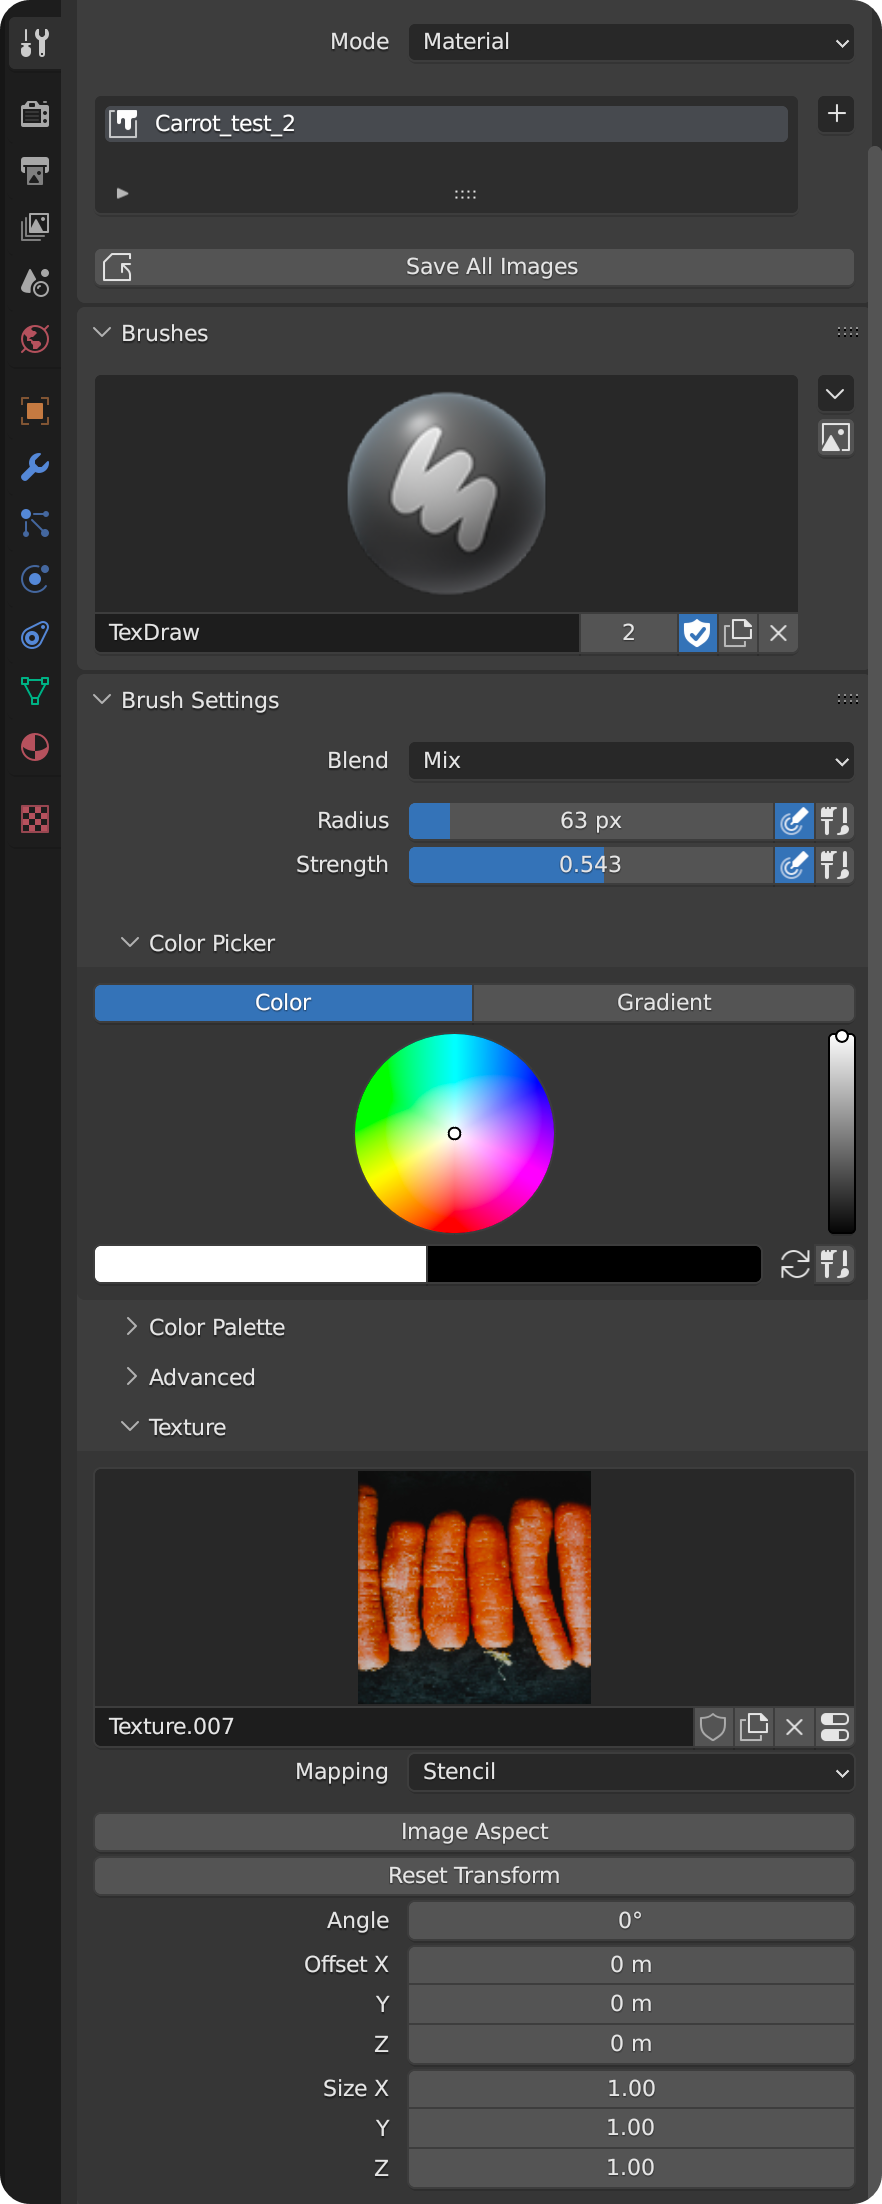Open the Blend dropdown set to Mix
Viewport: 882px width, 2204px height.
[631, 761]
